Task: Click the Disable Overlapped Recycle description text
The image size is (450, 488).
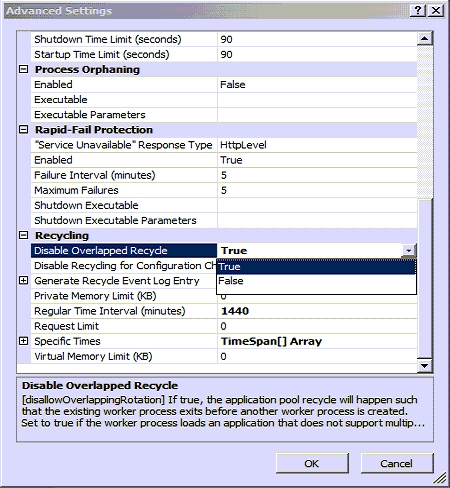Action: (x=223, y=411)
